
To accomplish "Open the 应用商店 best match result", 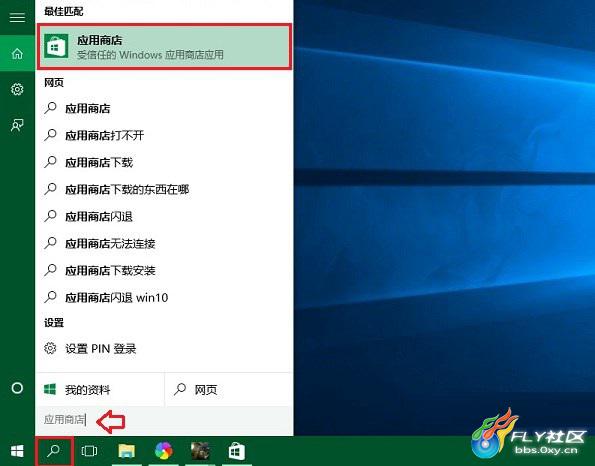I will (164, 47).
